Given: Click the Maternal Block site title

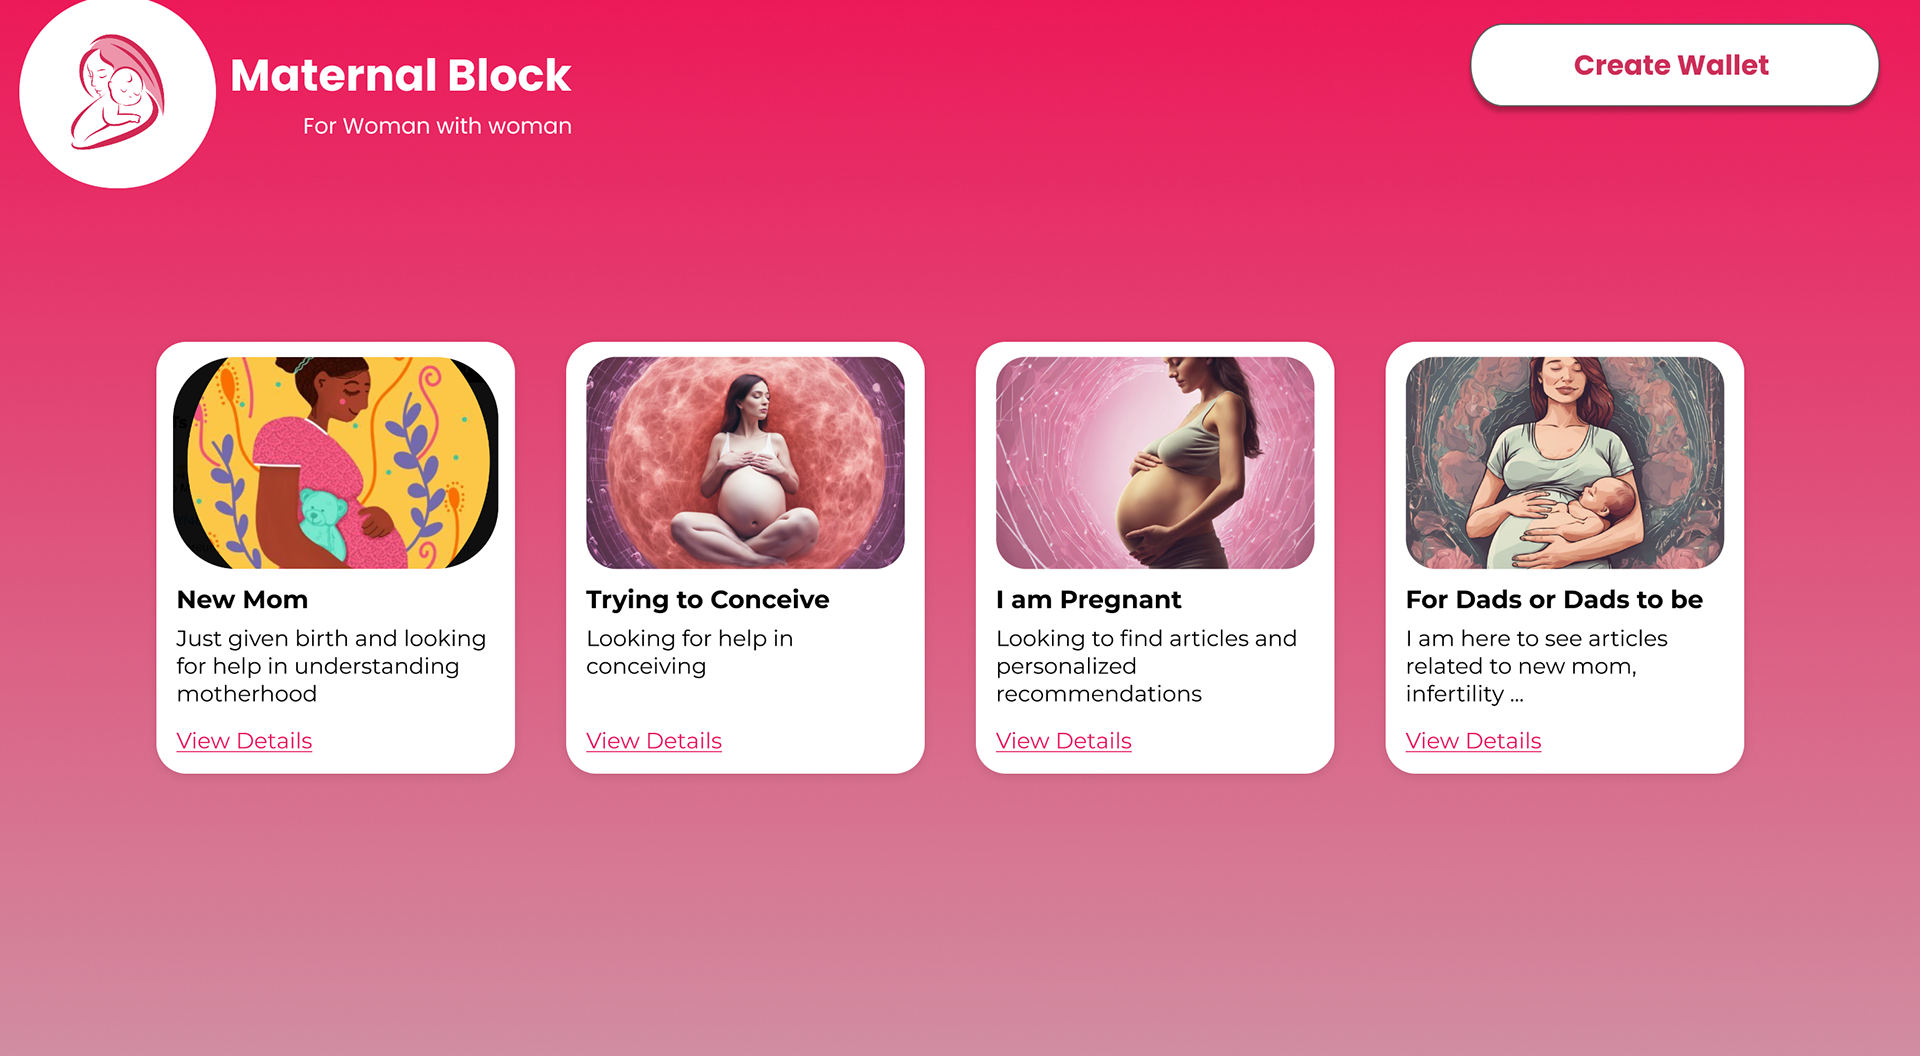Looking at the screenshot, I should click(x=401, y=76).
